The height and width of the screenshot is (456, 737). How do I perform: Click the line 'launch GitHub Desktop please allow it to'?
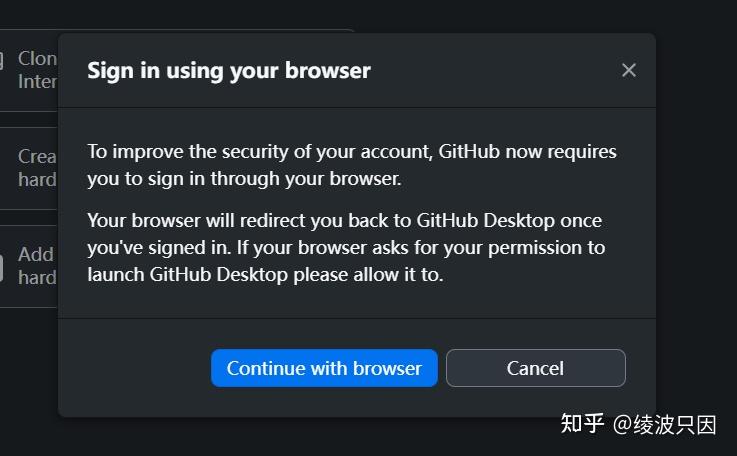[x=265, y=275]
